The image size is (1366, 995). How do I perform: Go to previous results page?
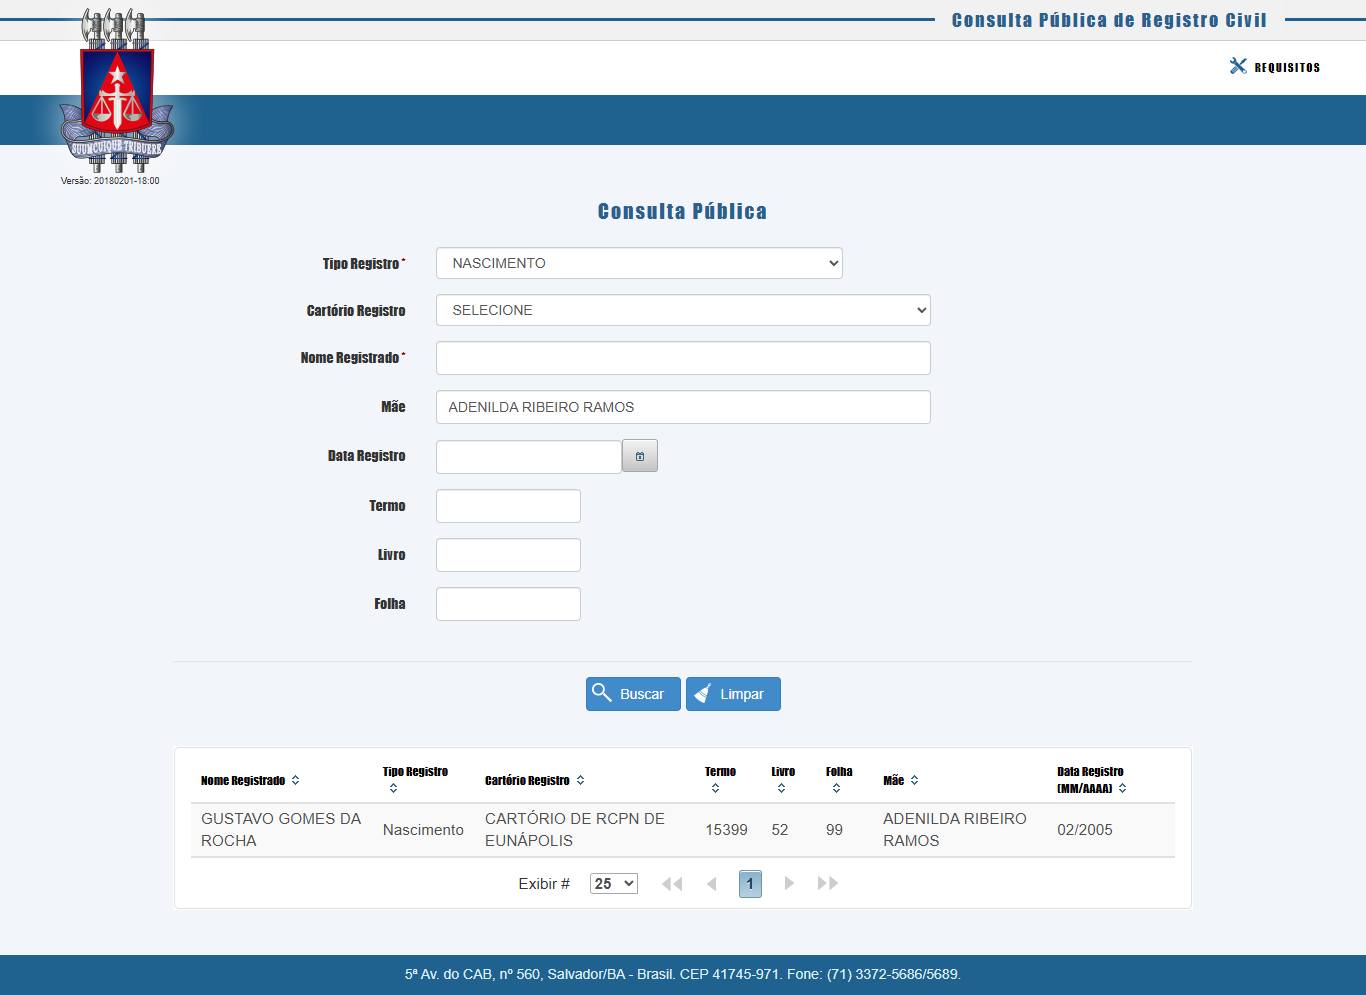click(712, 884)
